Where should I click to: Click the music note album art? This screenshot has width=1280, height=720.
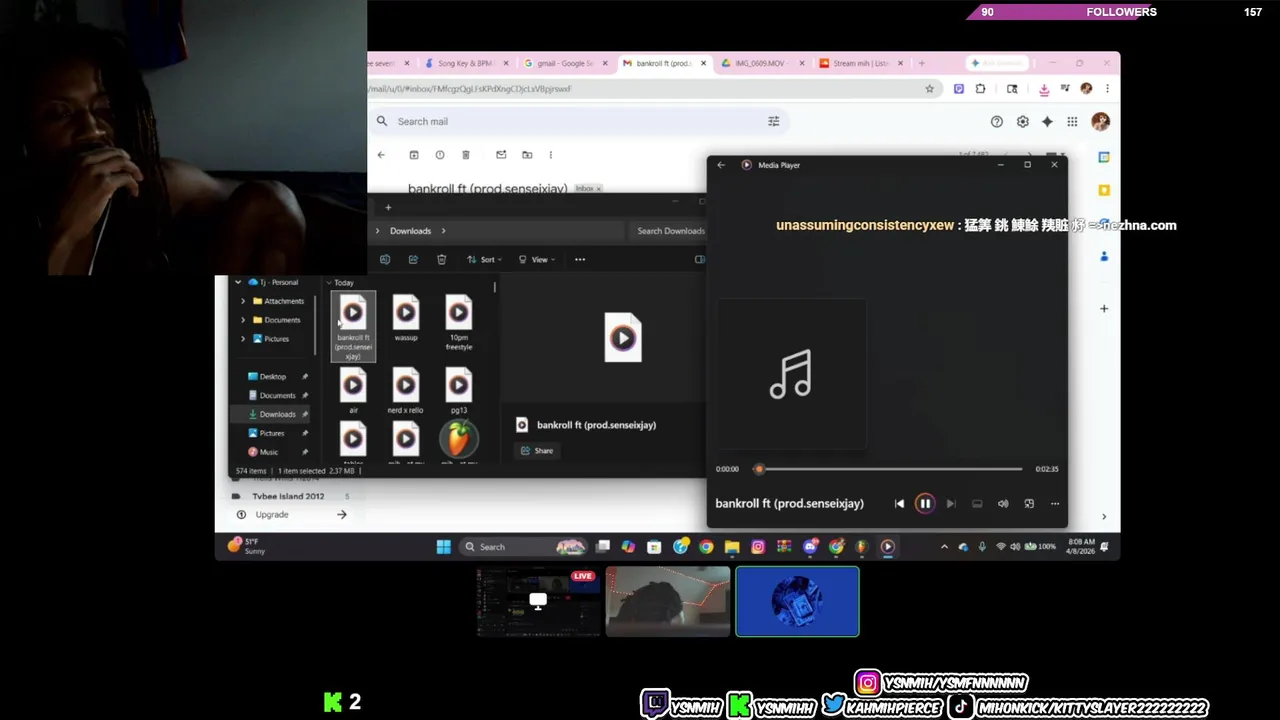click(791, 374)
